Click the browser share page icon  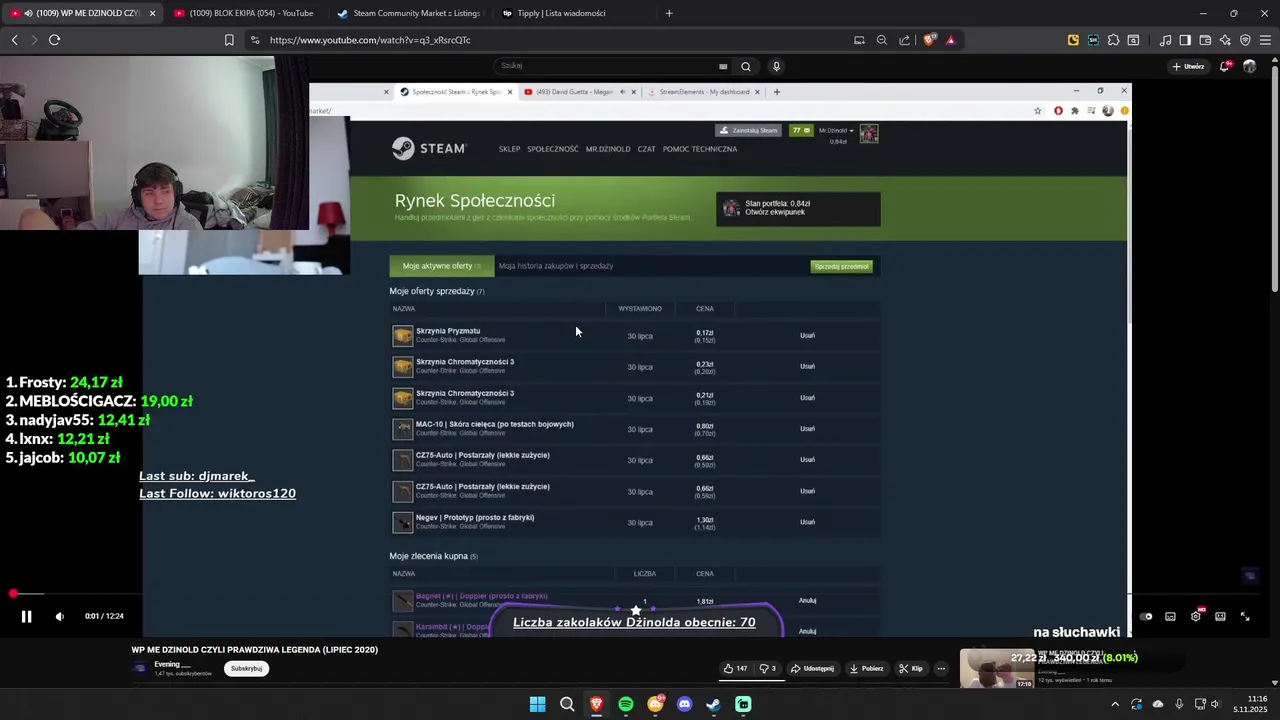click(904, 40)
